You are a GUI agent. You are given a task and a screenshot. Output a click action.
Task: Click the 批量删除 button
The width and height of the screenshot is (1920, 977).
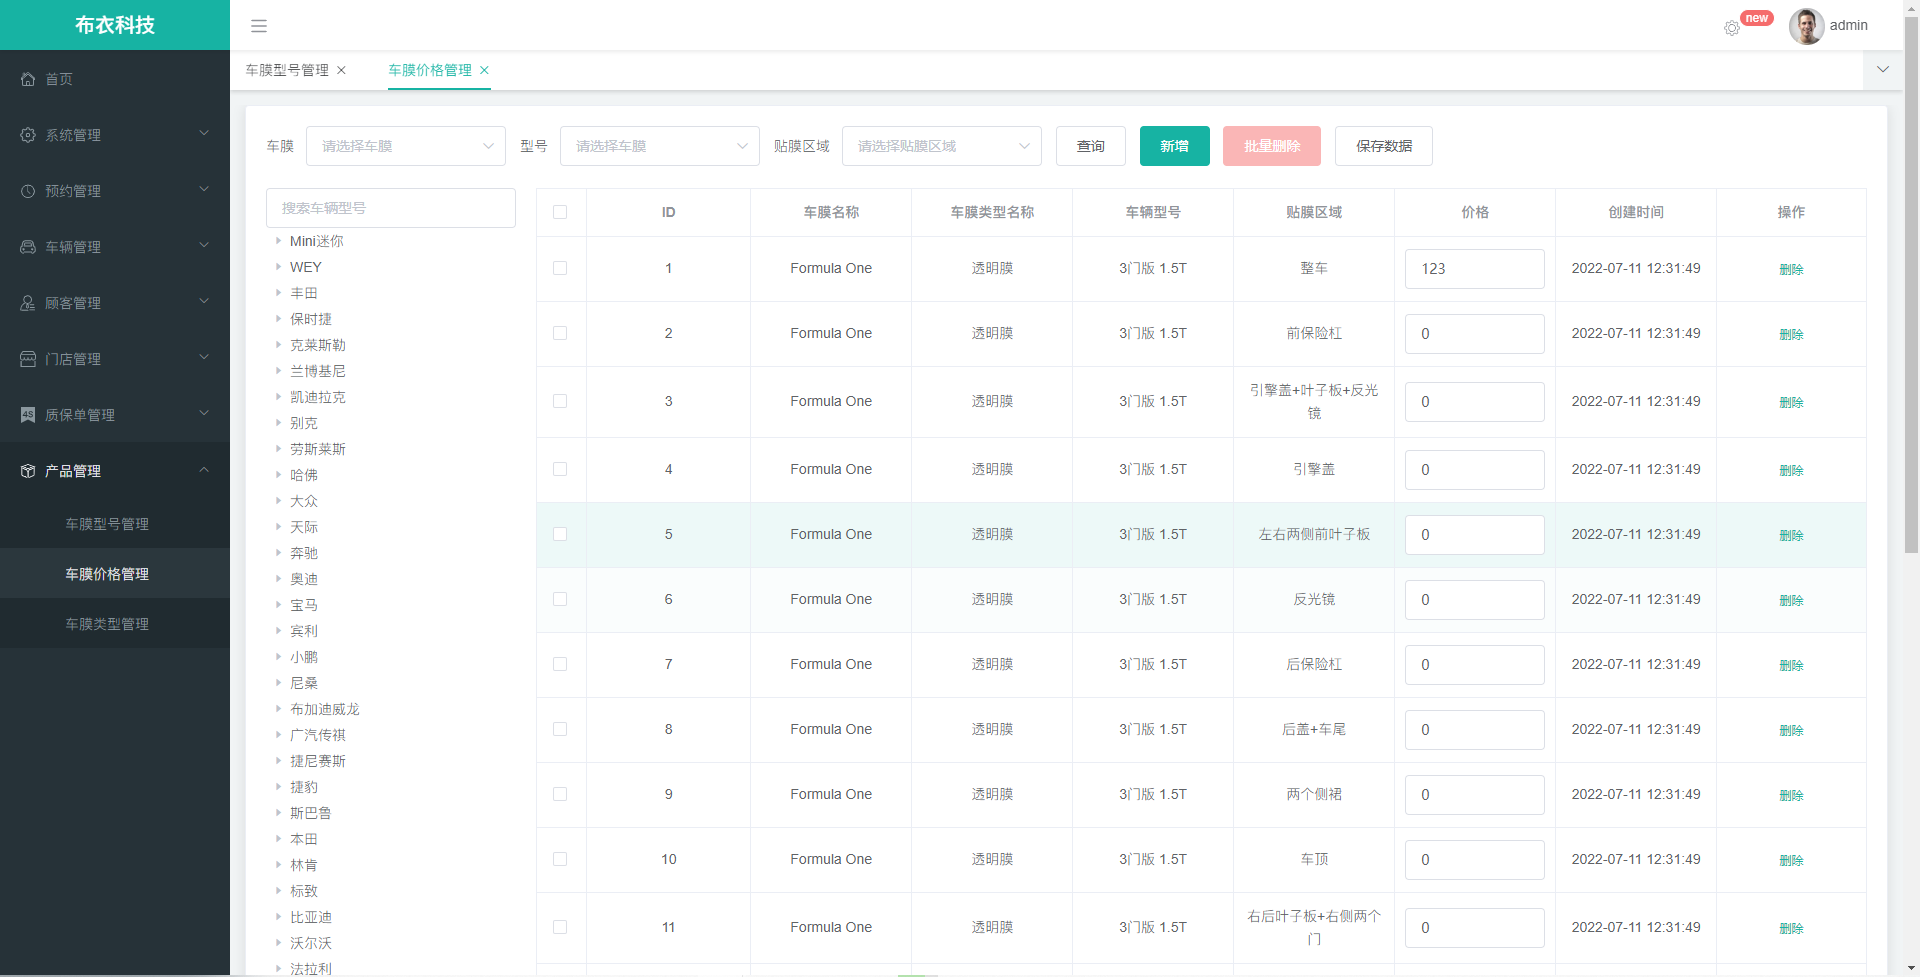1272,146
